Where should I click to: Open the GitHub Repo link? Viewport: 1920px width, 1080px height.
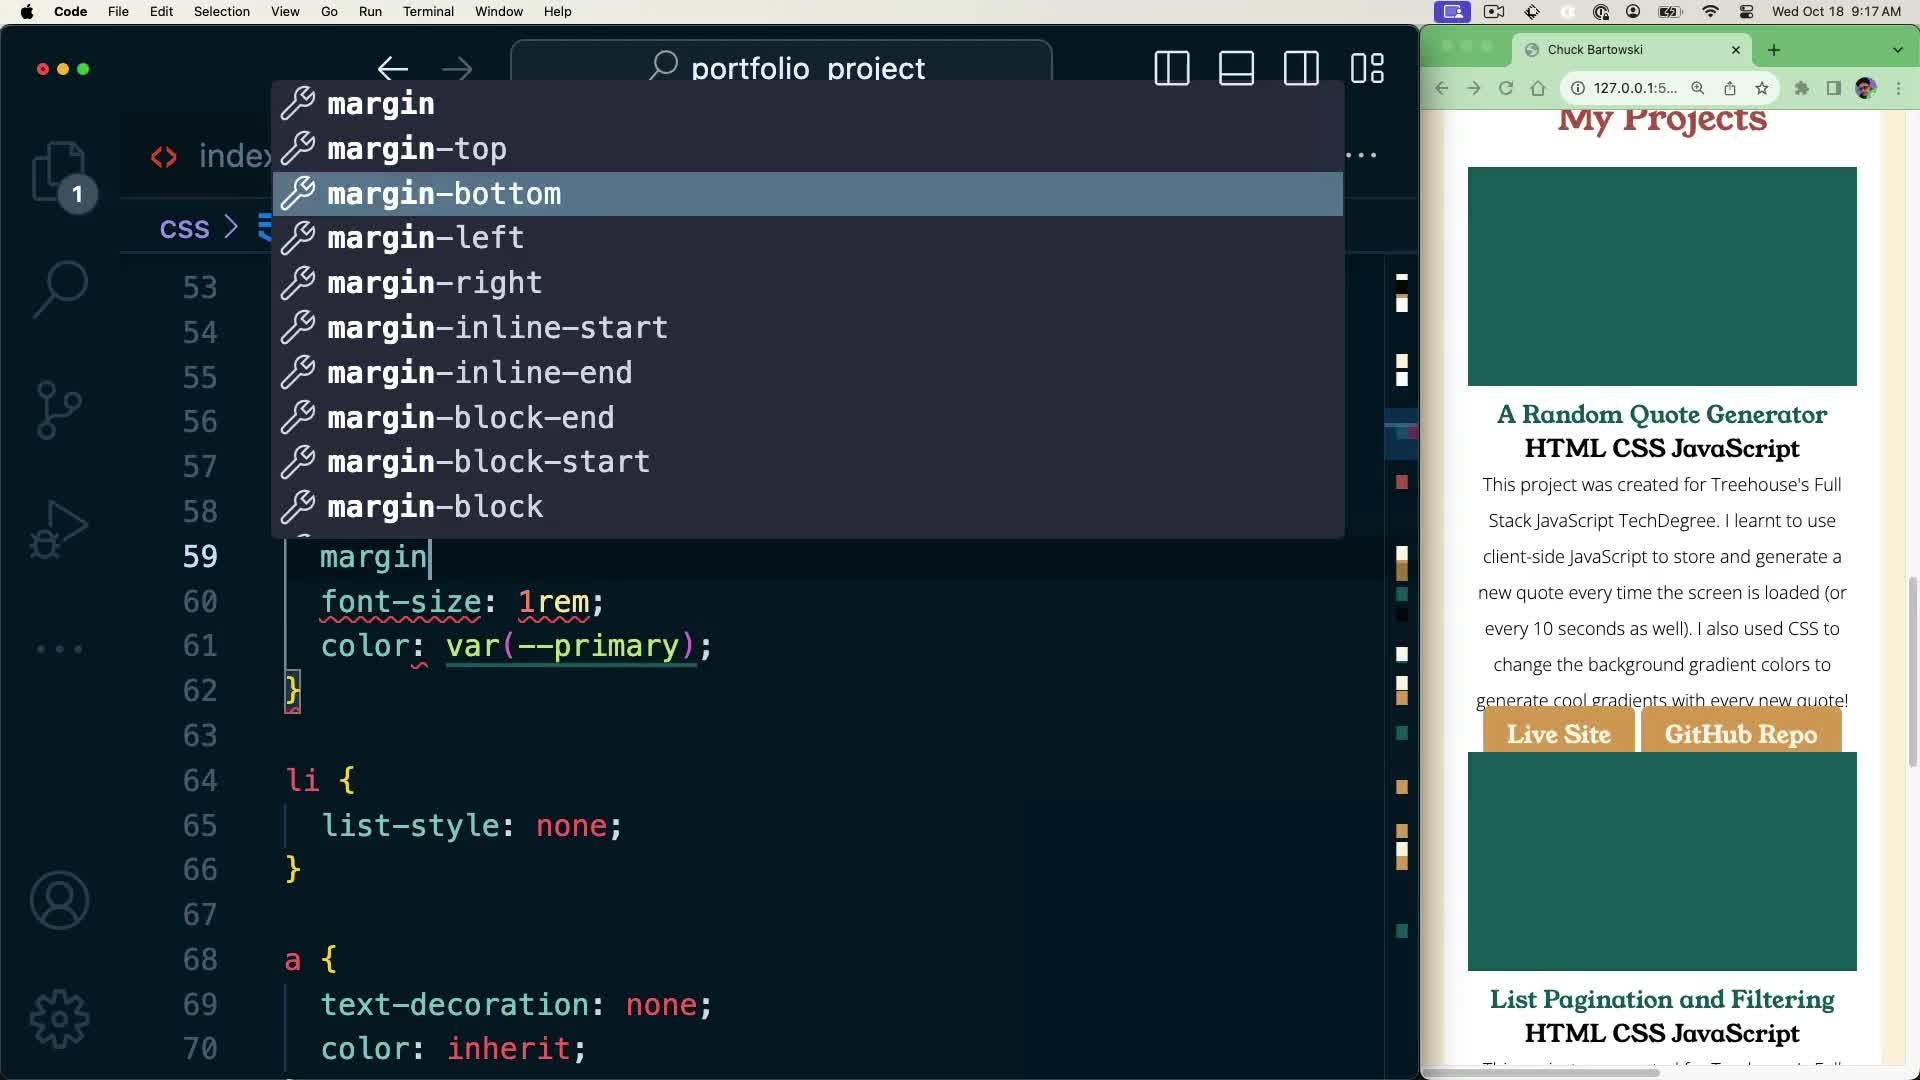coord(1739,733)
